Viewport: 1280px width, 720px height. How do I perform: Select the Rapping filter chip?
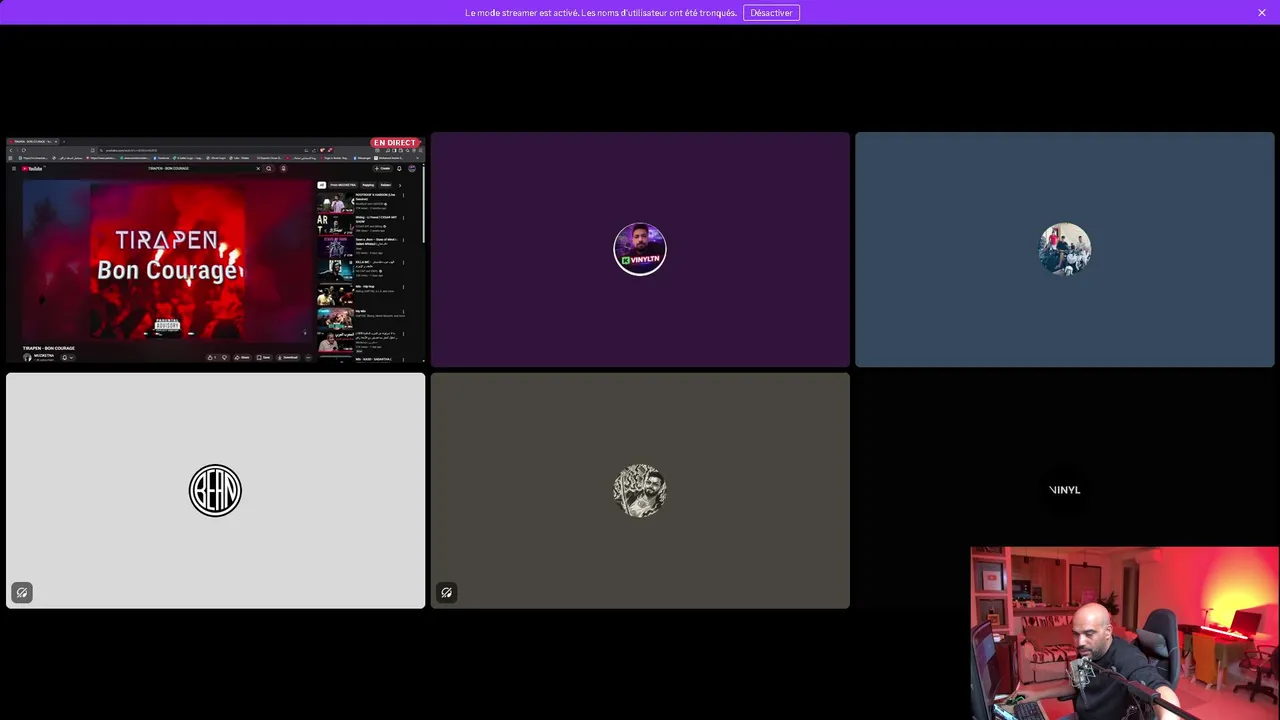pyautogui.click(x=368, y=185)
